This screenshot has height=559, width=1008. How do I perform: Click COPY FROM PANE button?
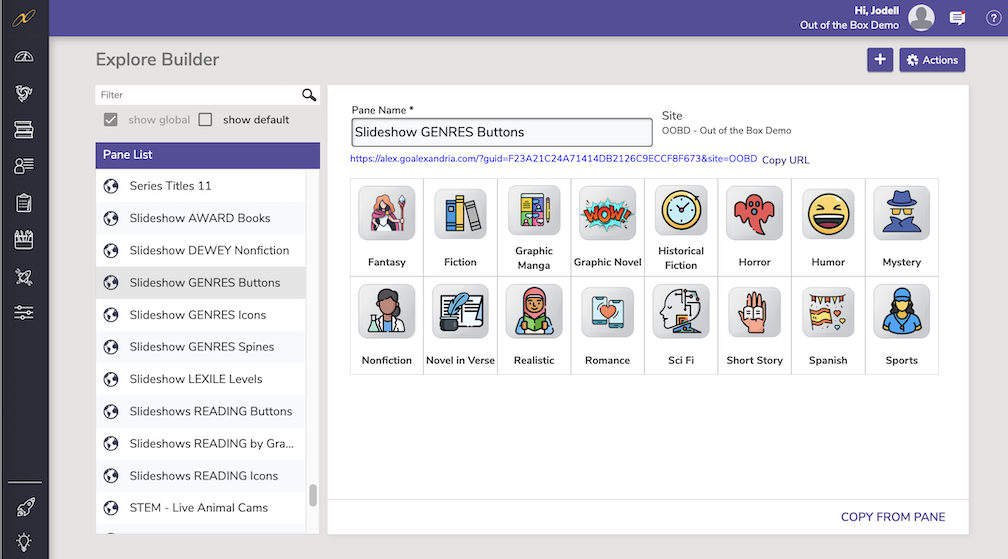(x=892, y=517)
